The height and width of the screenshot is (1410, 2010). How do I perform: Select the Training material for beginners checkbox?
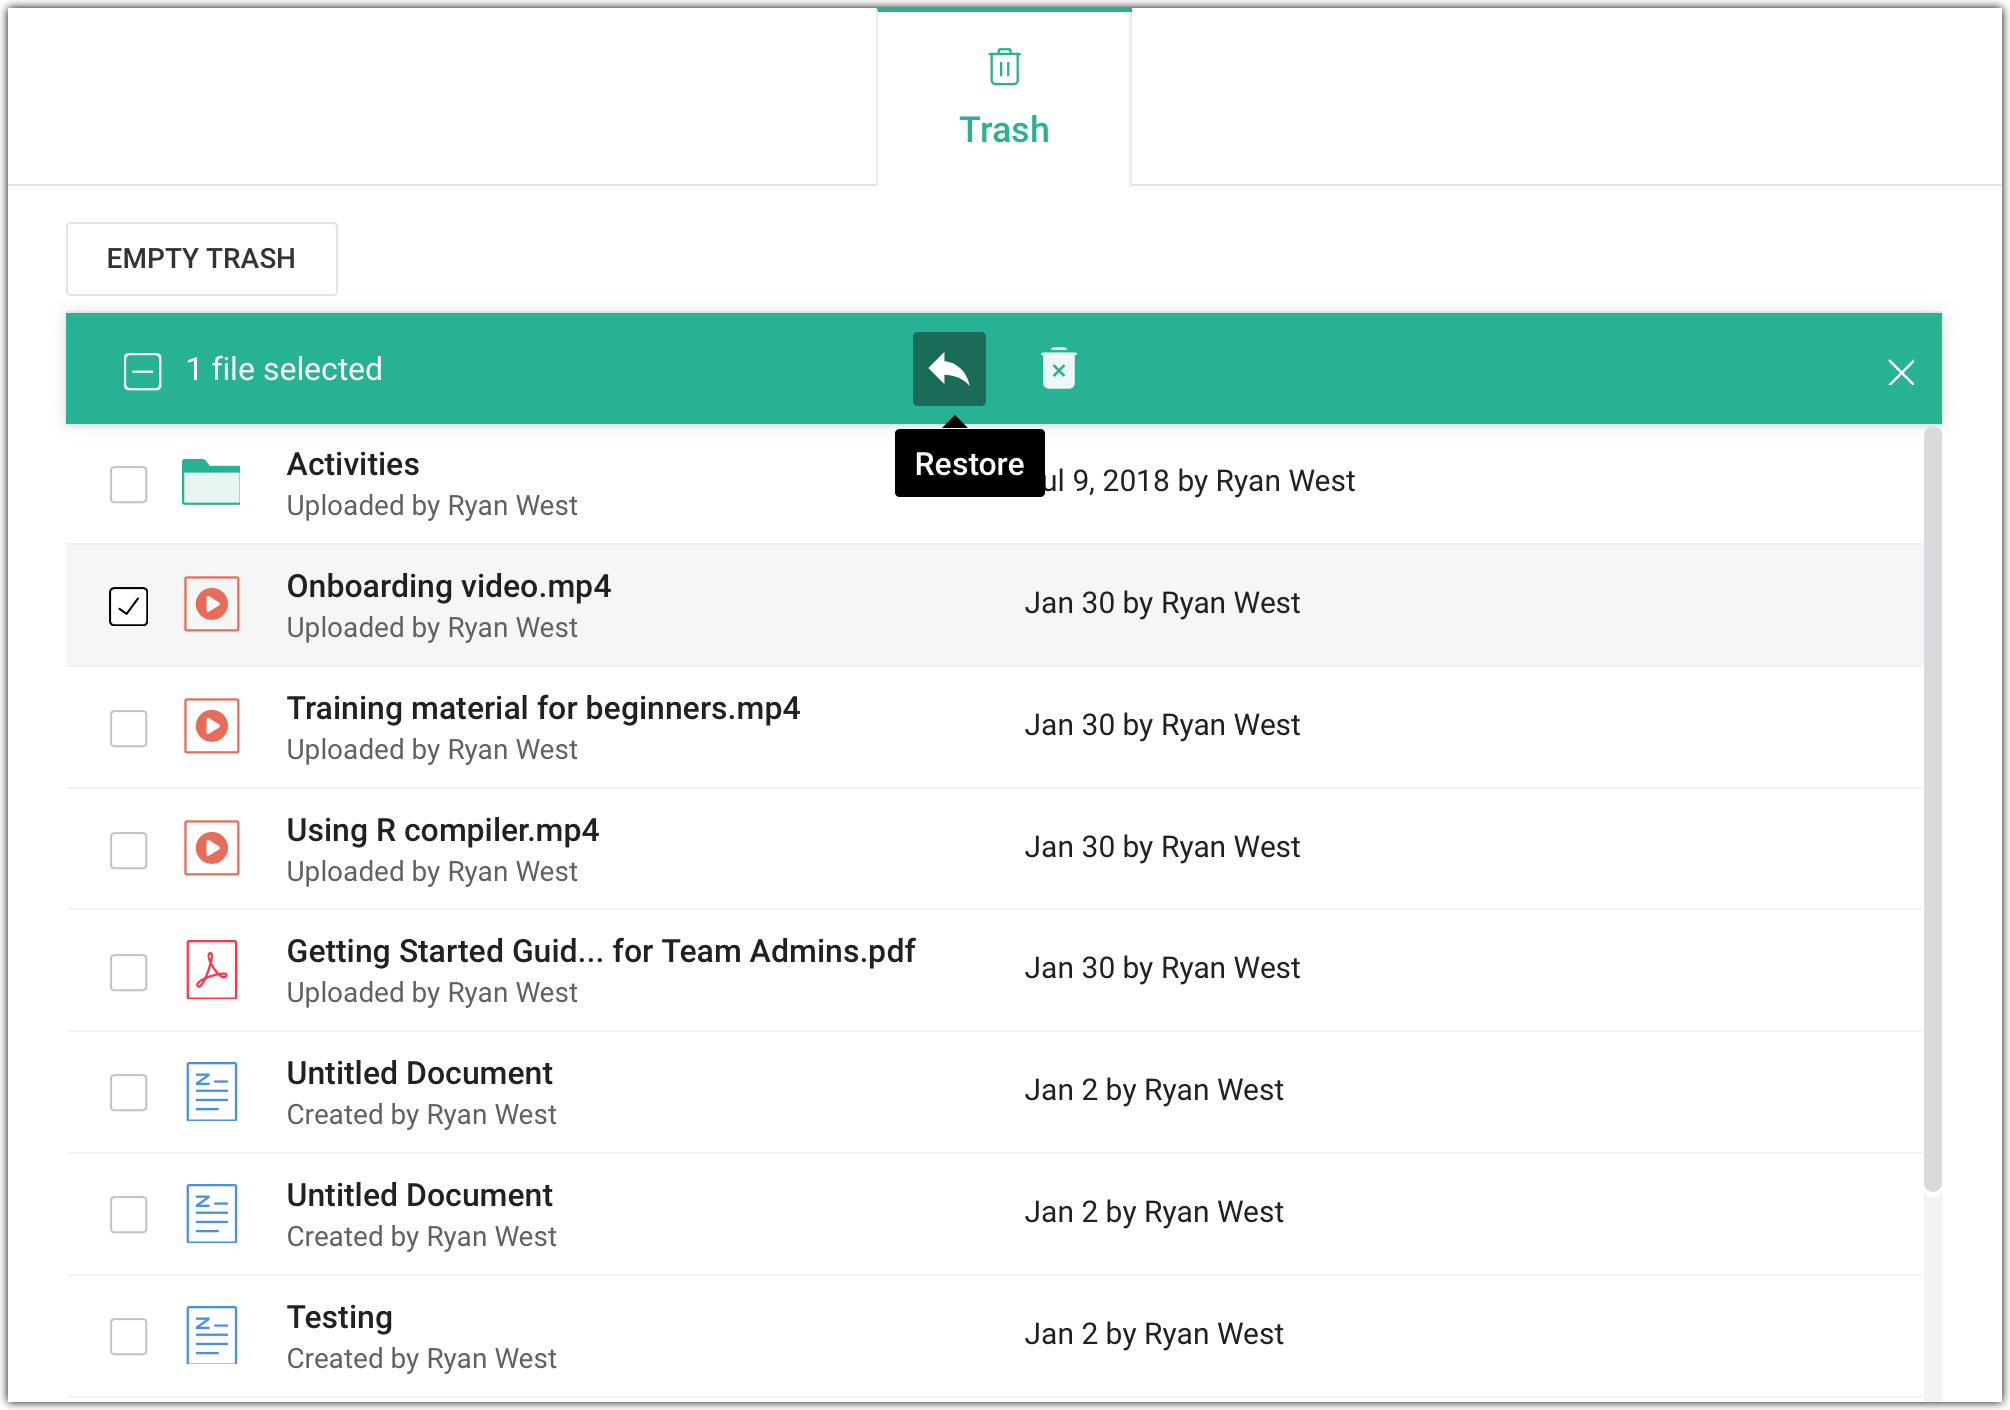click(129, 728)
